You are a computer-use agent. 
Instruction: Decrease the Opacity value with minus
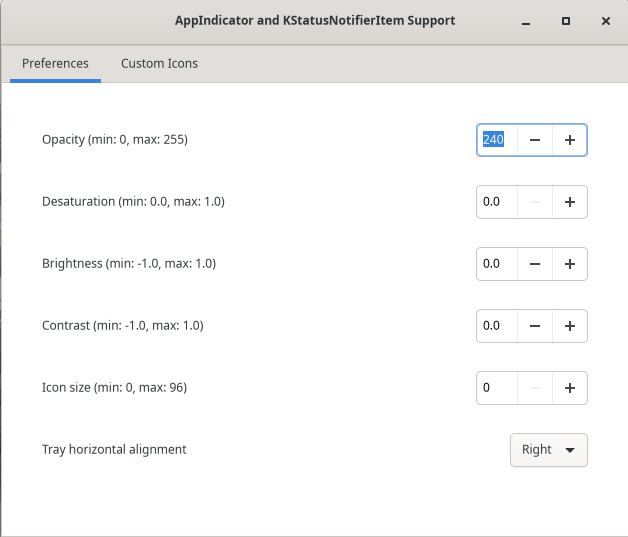click(535, 140)
